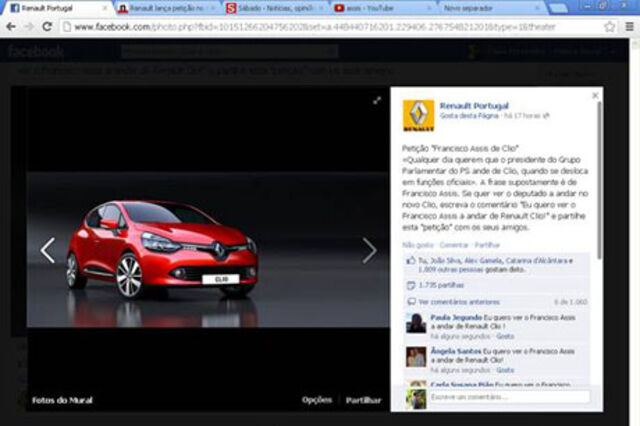Open the 1.735 partilhas shares link
The image size is (640, 426).
(x=441, y=285)
